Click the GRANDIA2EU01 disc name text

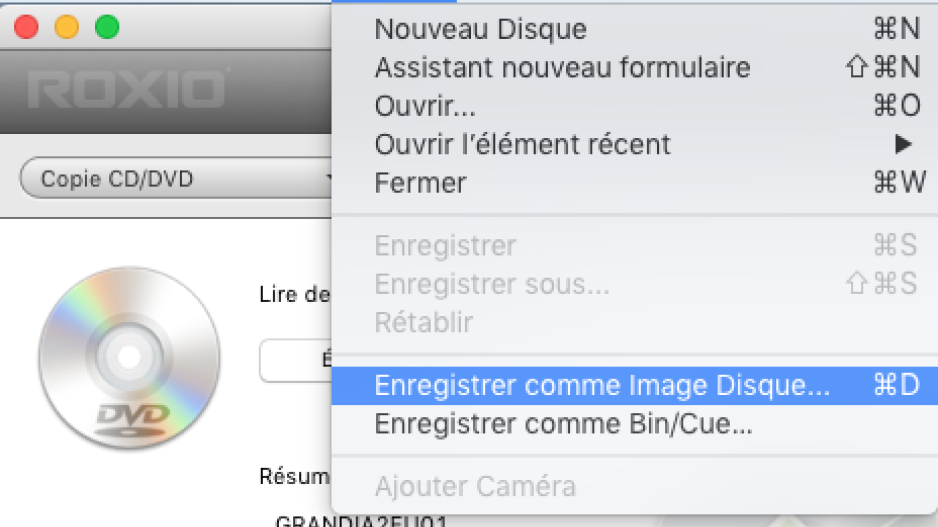361,521
